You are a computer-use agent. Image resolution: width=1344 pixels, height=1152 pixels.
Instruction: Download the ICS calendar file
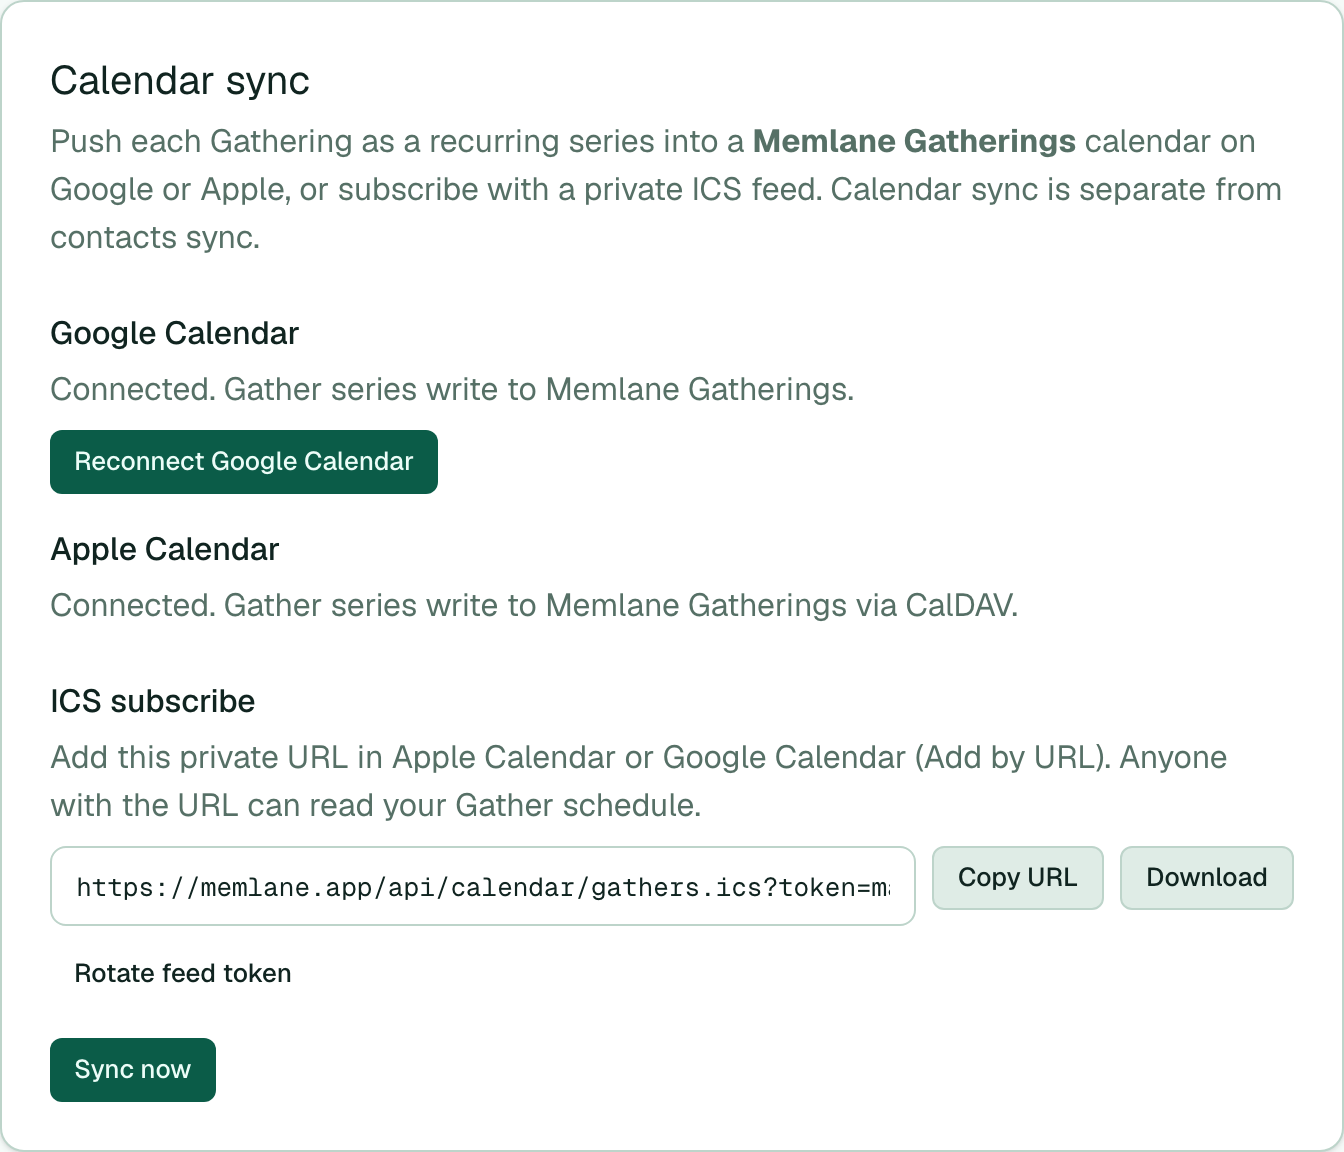click(1207, 878)
